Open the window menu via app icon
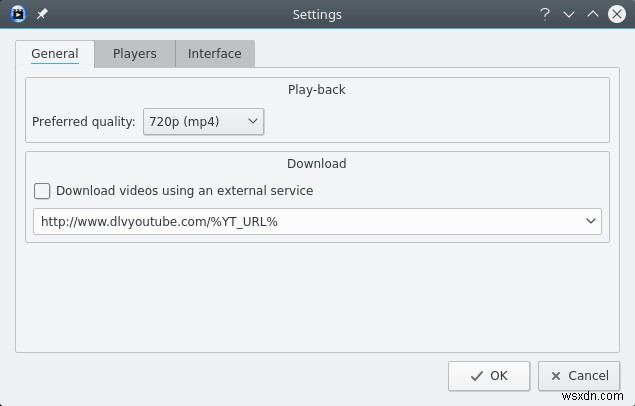This screenshot has height=406, width=635. tap(17, 14)
